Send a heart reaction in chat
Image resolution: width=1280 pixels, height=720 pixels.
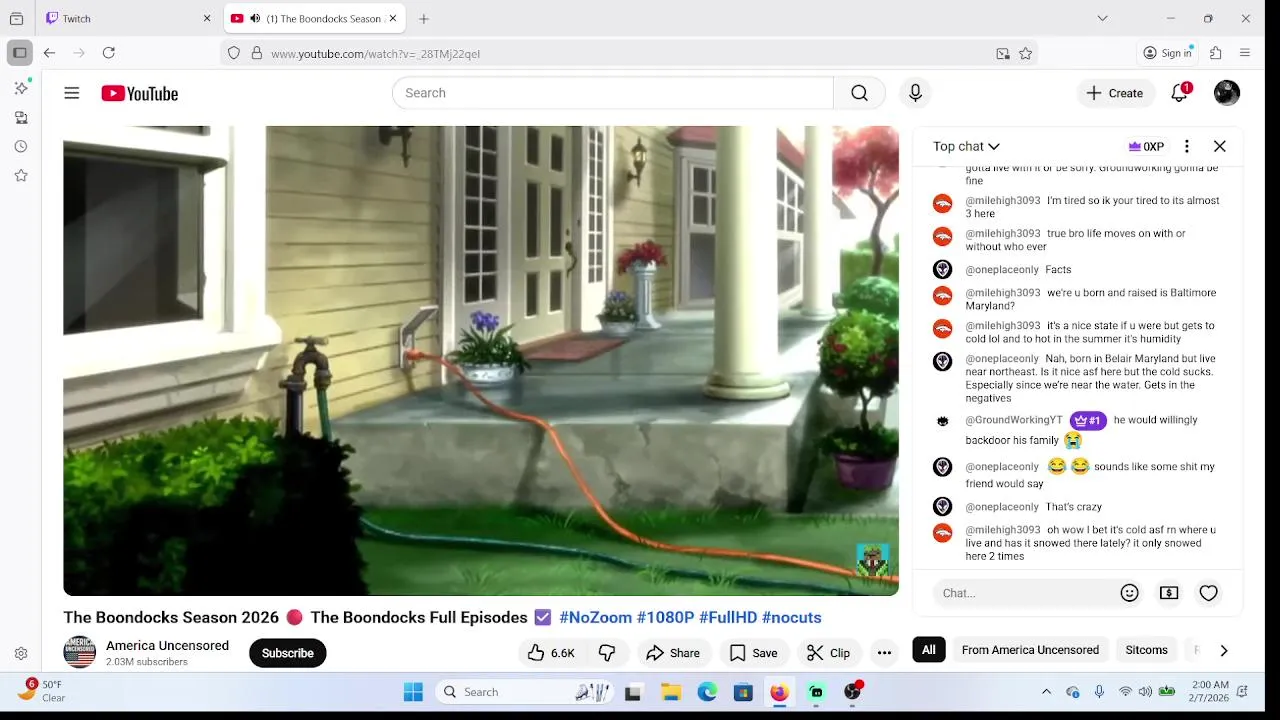[x=1208, y=593]
